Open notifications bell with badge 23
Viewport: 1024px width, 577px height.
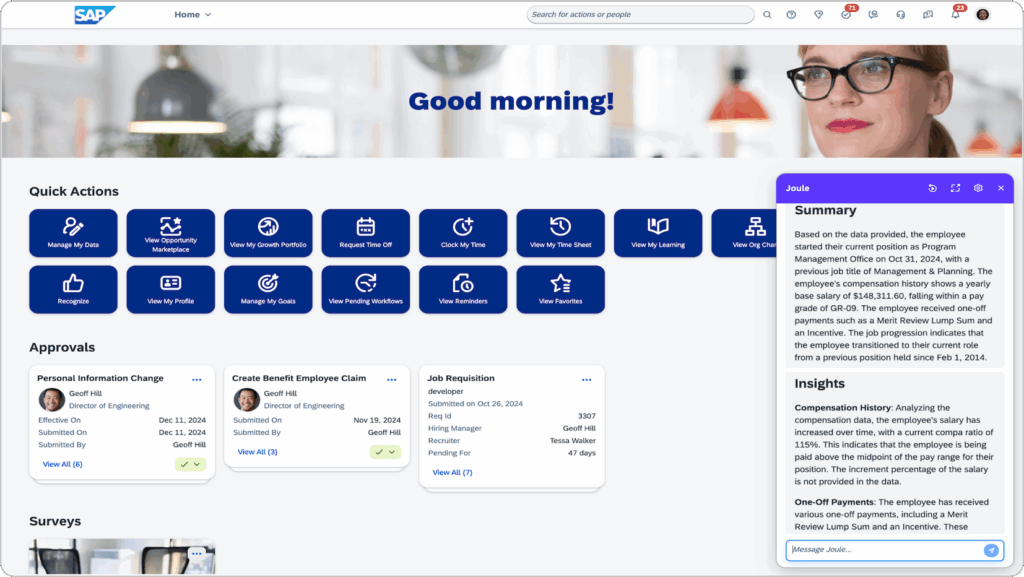pyautogui.click(x=955, y=14)
